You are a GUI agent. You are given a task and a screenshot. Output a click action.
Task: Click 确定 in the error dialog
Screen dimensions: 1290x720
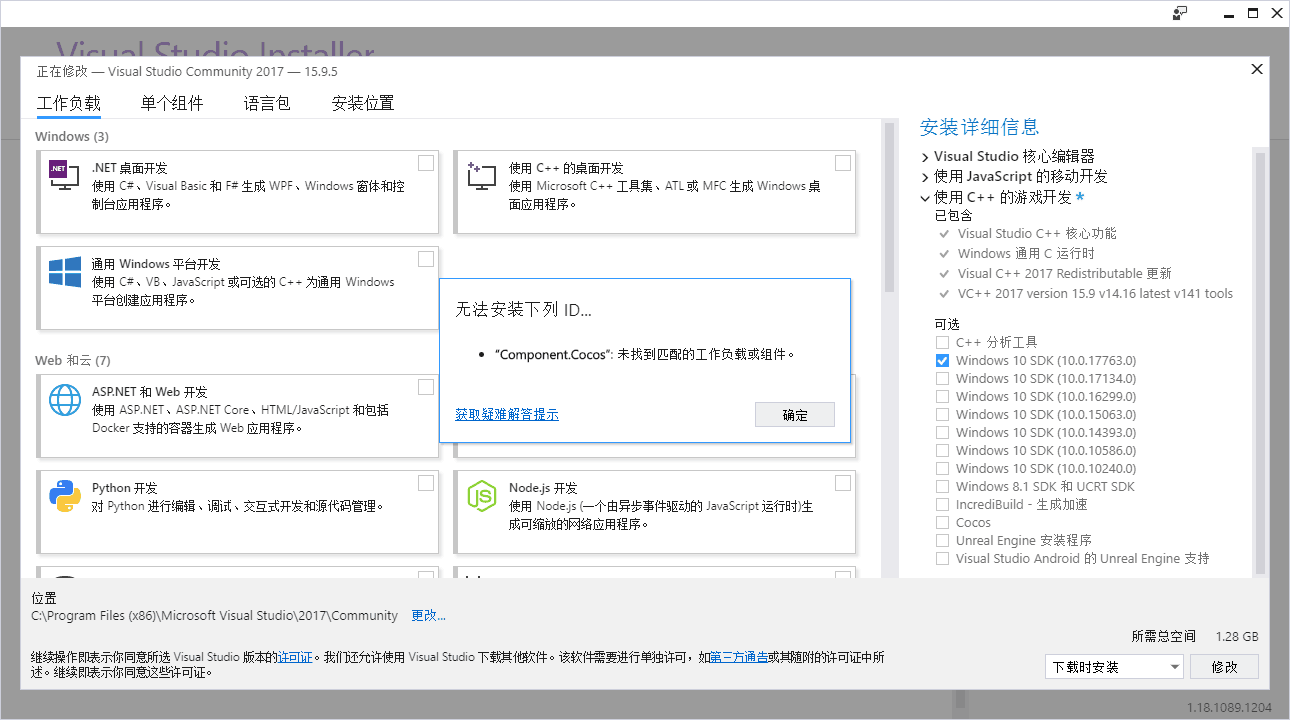click(795, 415)
